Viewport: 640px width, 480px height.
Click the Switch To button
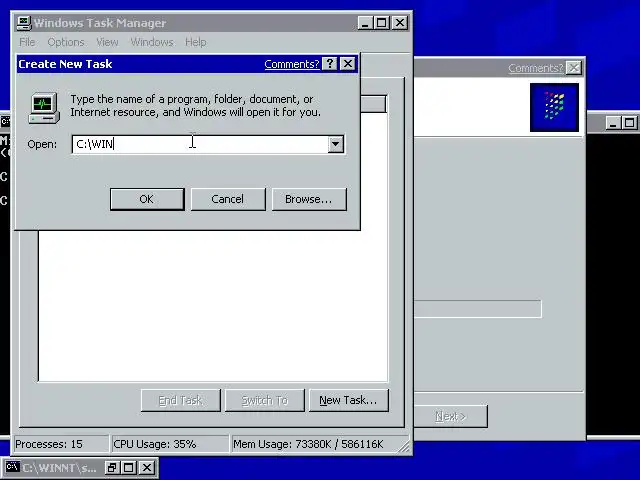pos(264,400)
